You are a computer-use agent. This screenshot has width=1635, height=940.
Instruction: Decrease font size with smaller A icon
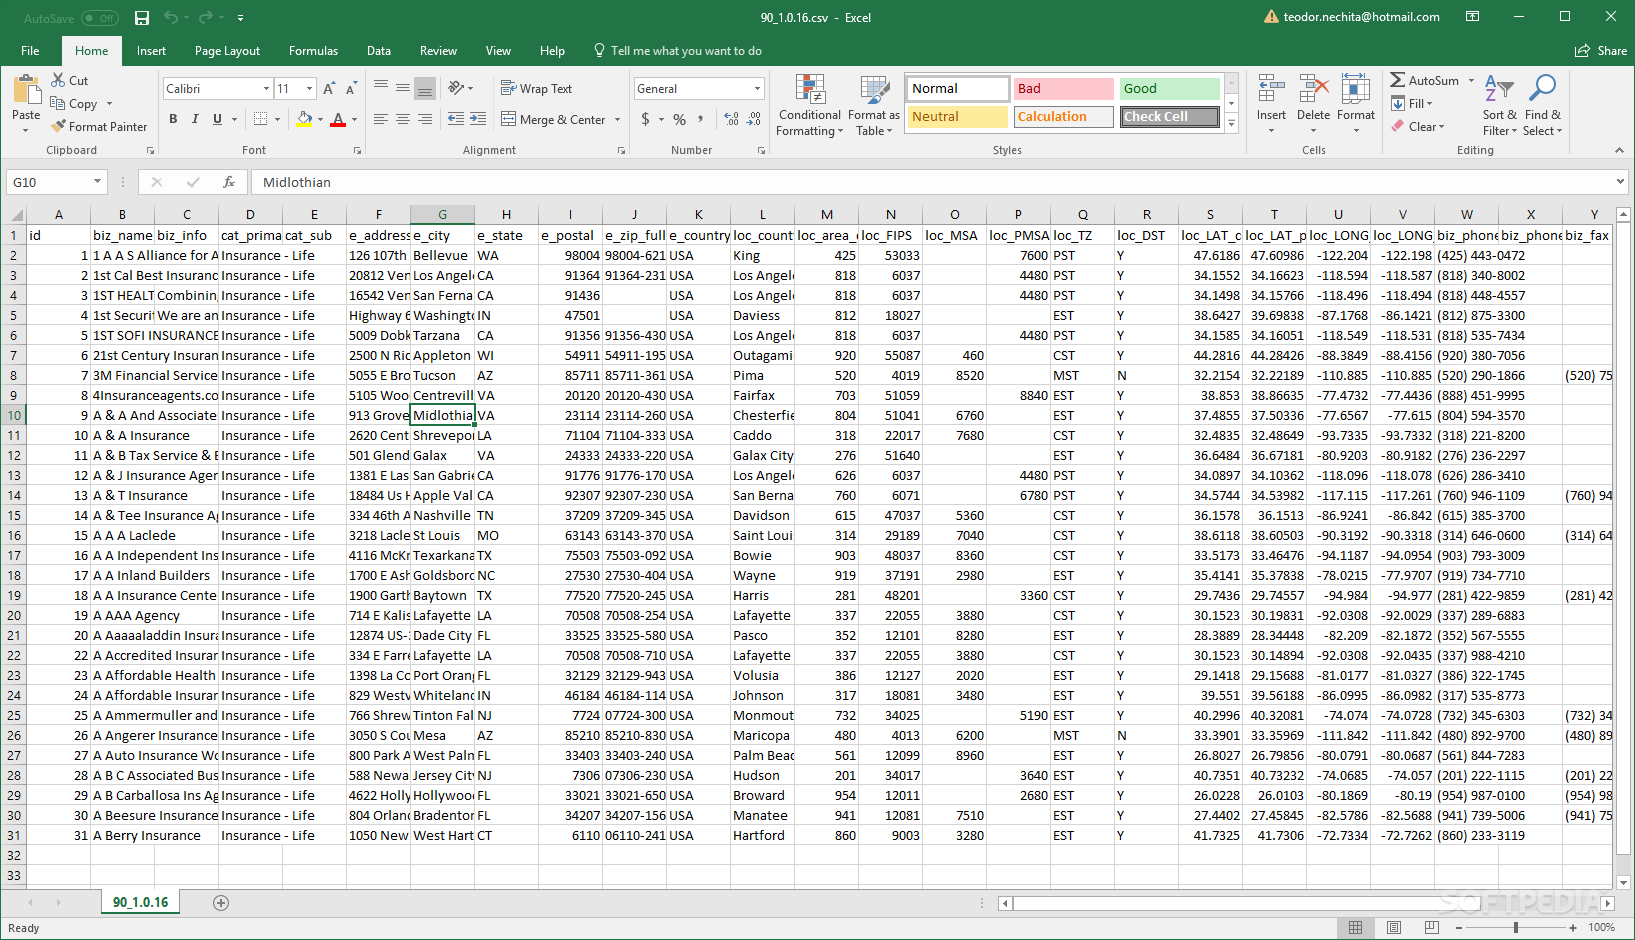(x=351, y=89)
